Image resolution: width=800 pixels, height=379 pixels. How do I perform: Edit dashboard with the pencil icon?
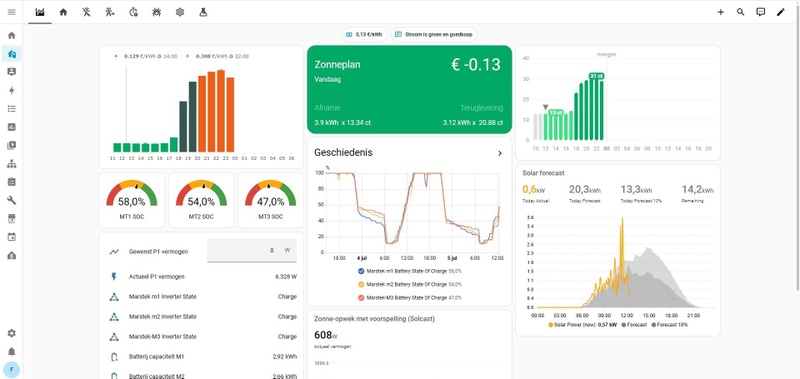[x=781, y=12]
